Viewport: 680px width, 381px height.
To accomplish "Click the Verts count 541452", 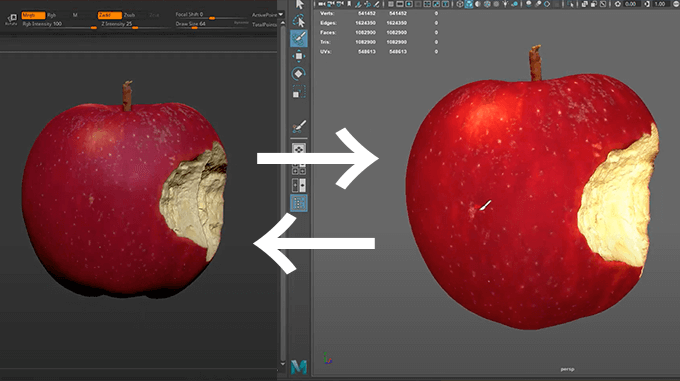I will pyautogui.click(x=366, y=13).
